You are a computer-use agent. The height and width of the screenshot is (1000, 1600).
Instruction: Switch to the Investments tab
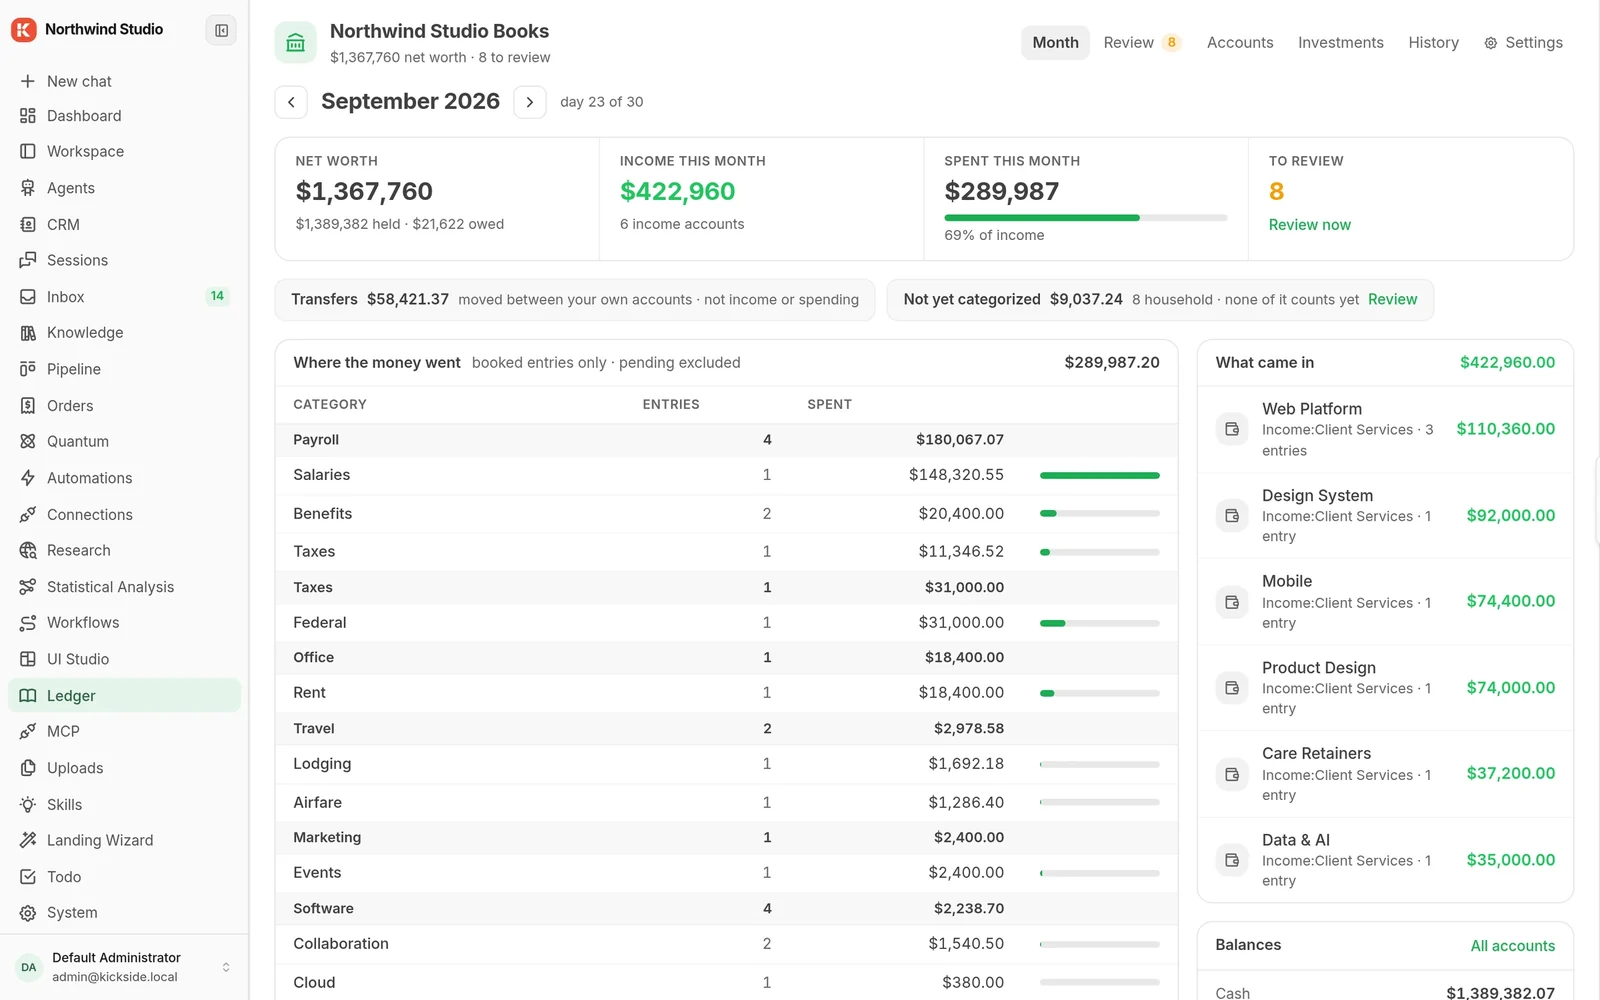(x=1341, y=43)
